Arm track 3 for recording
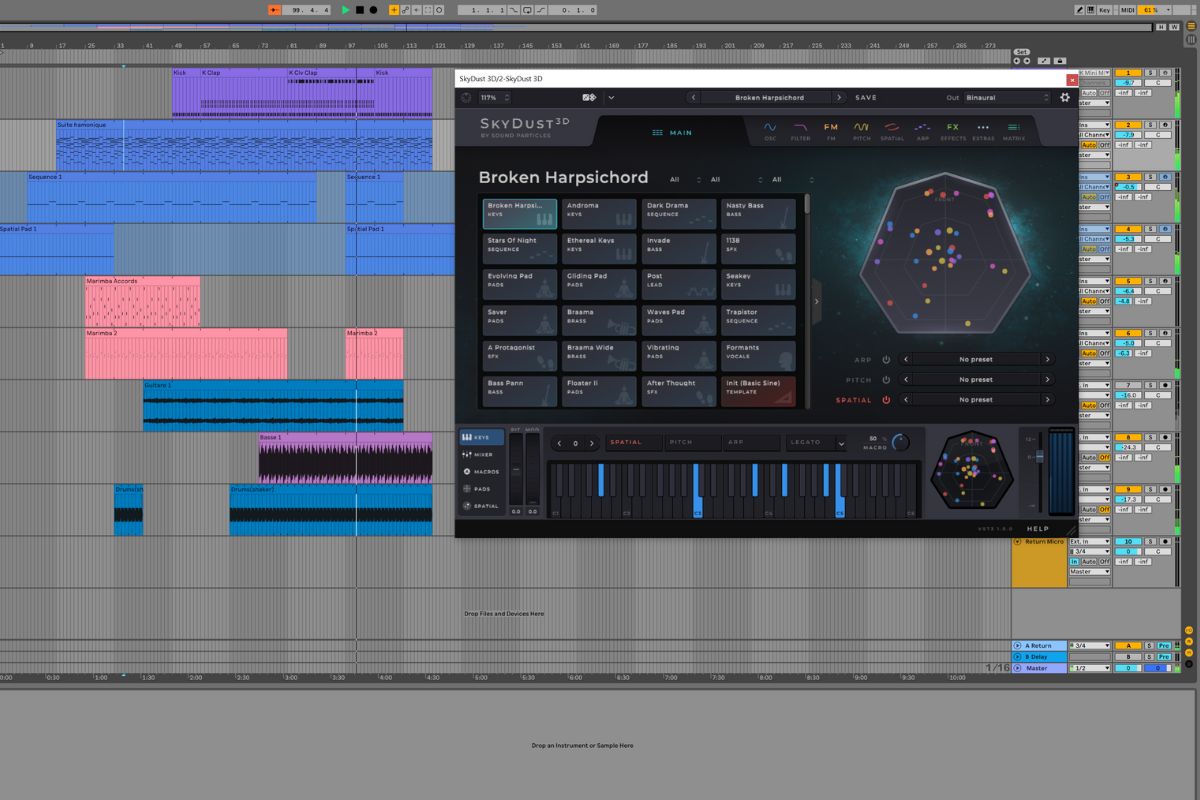Viewport: 1200px width, 800px height. [1165, 177]
